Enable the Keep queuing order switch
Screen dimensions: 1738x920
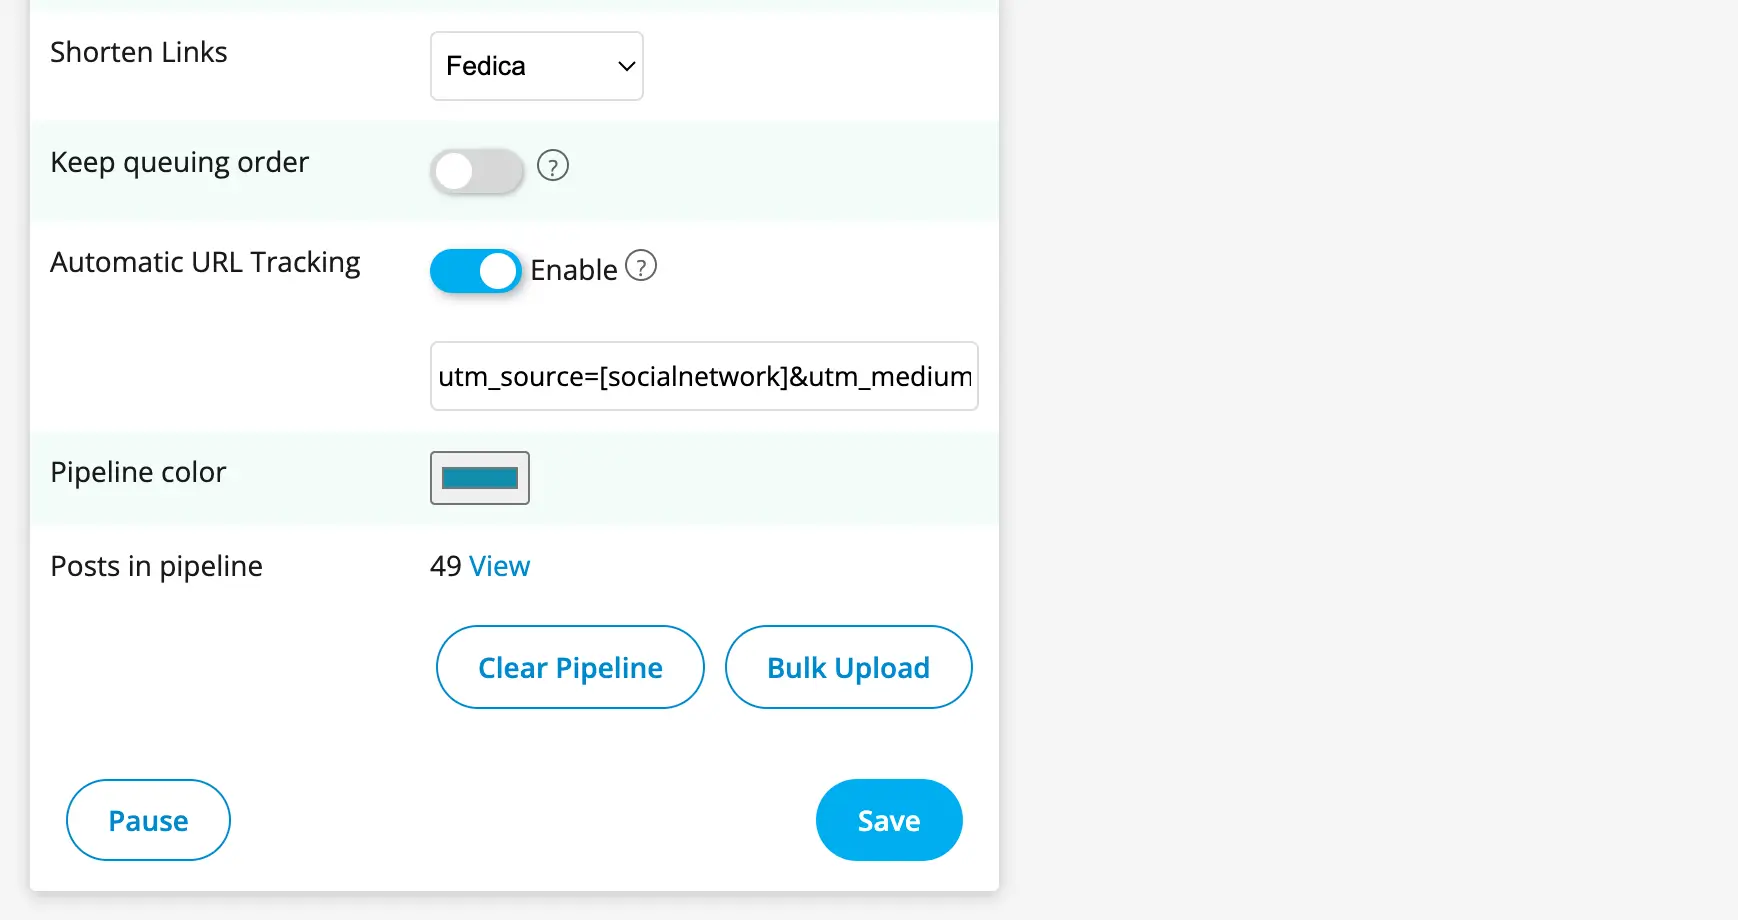click(x=477, y=171)
